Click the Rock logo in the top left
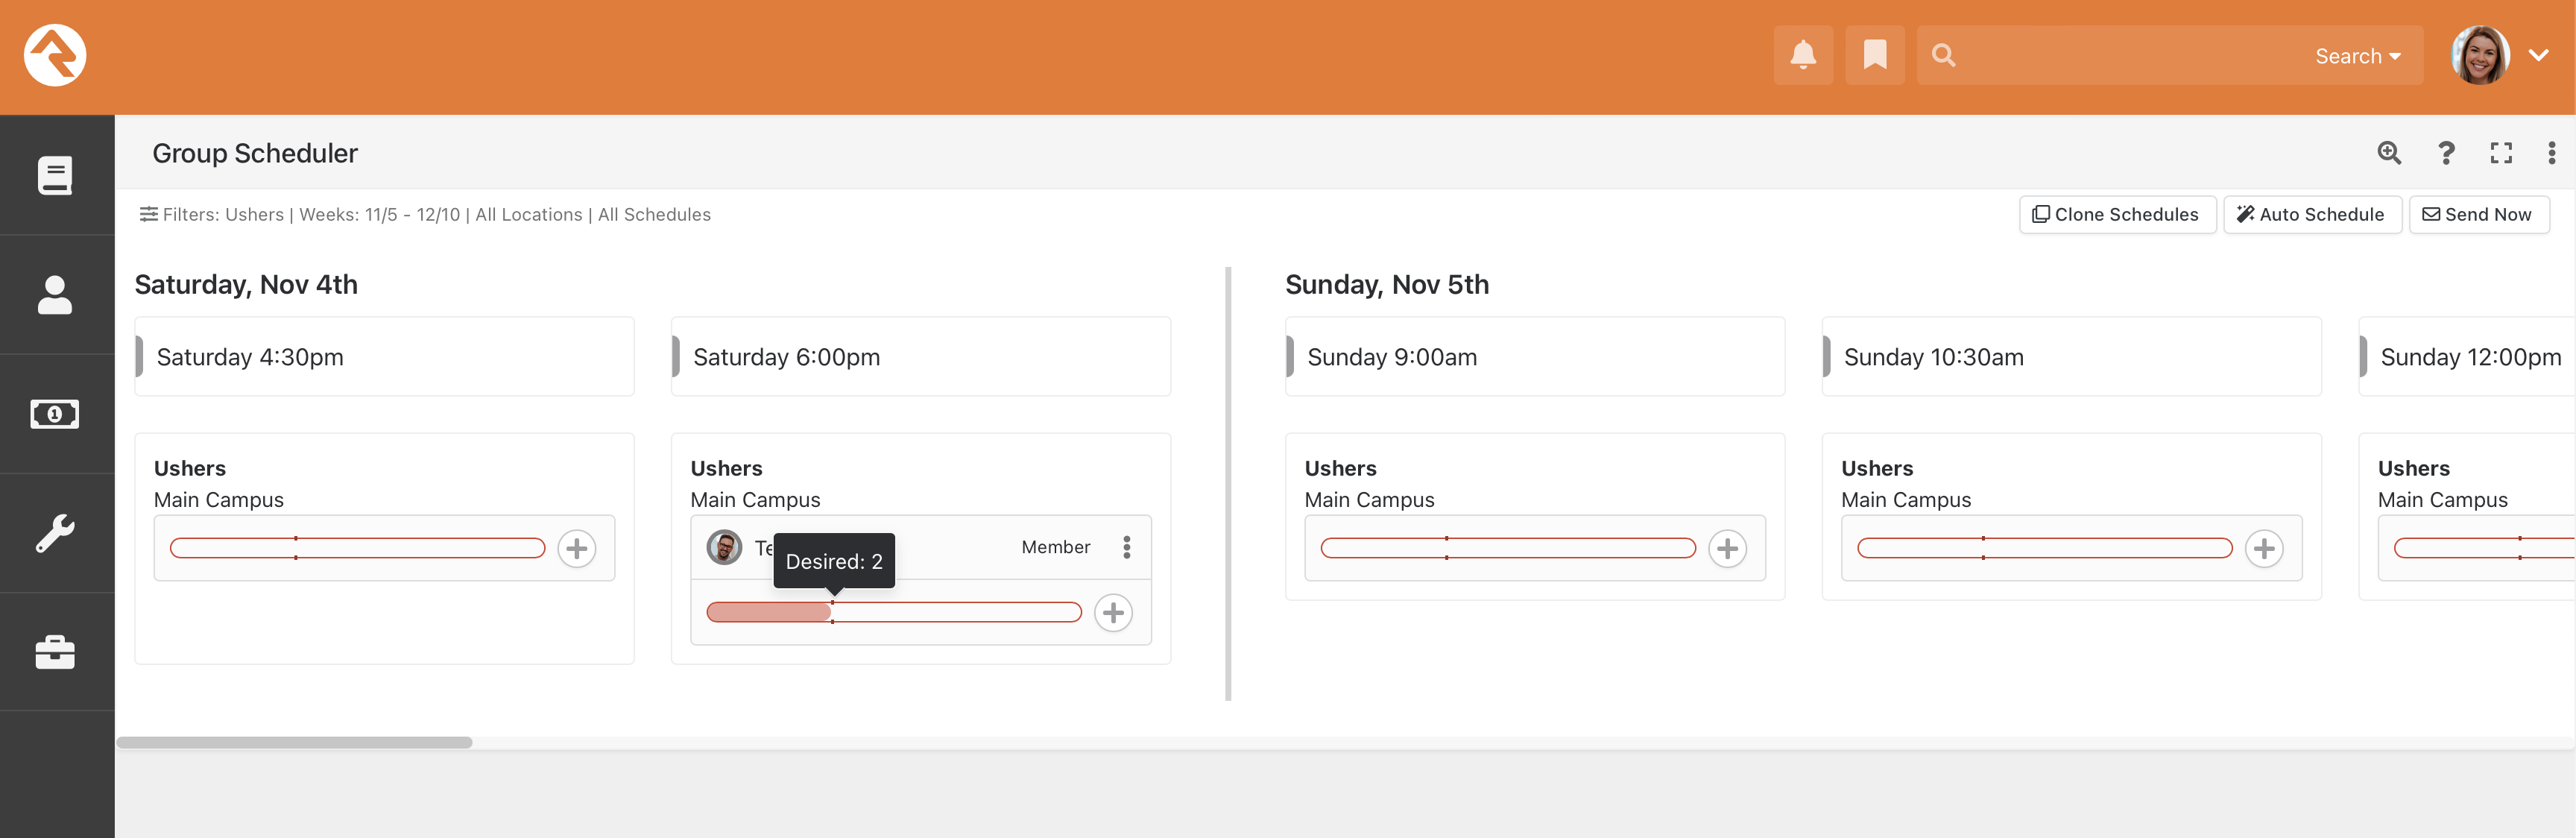 point(57,56)
